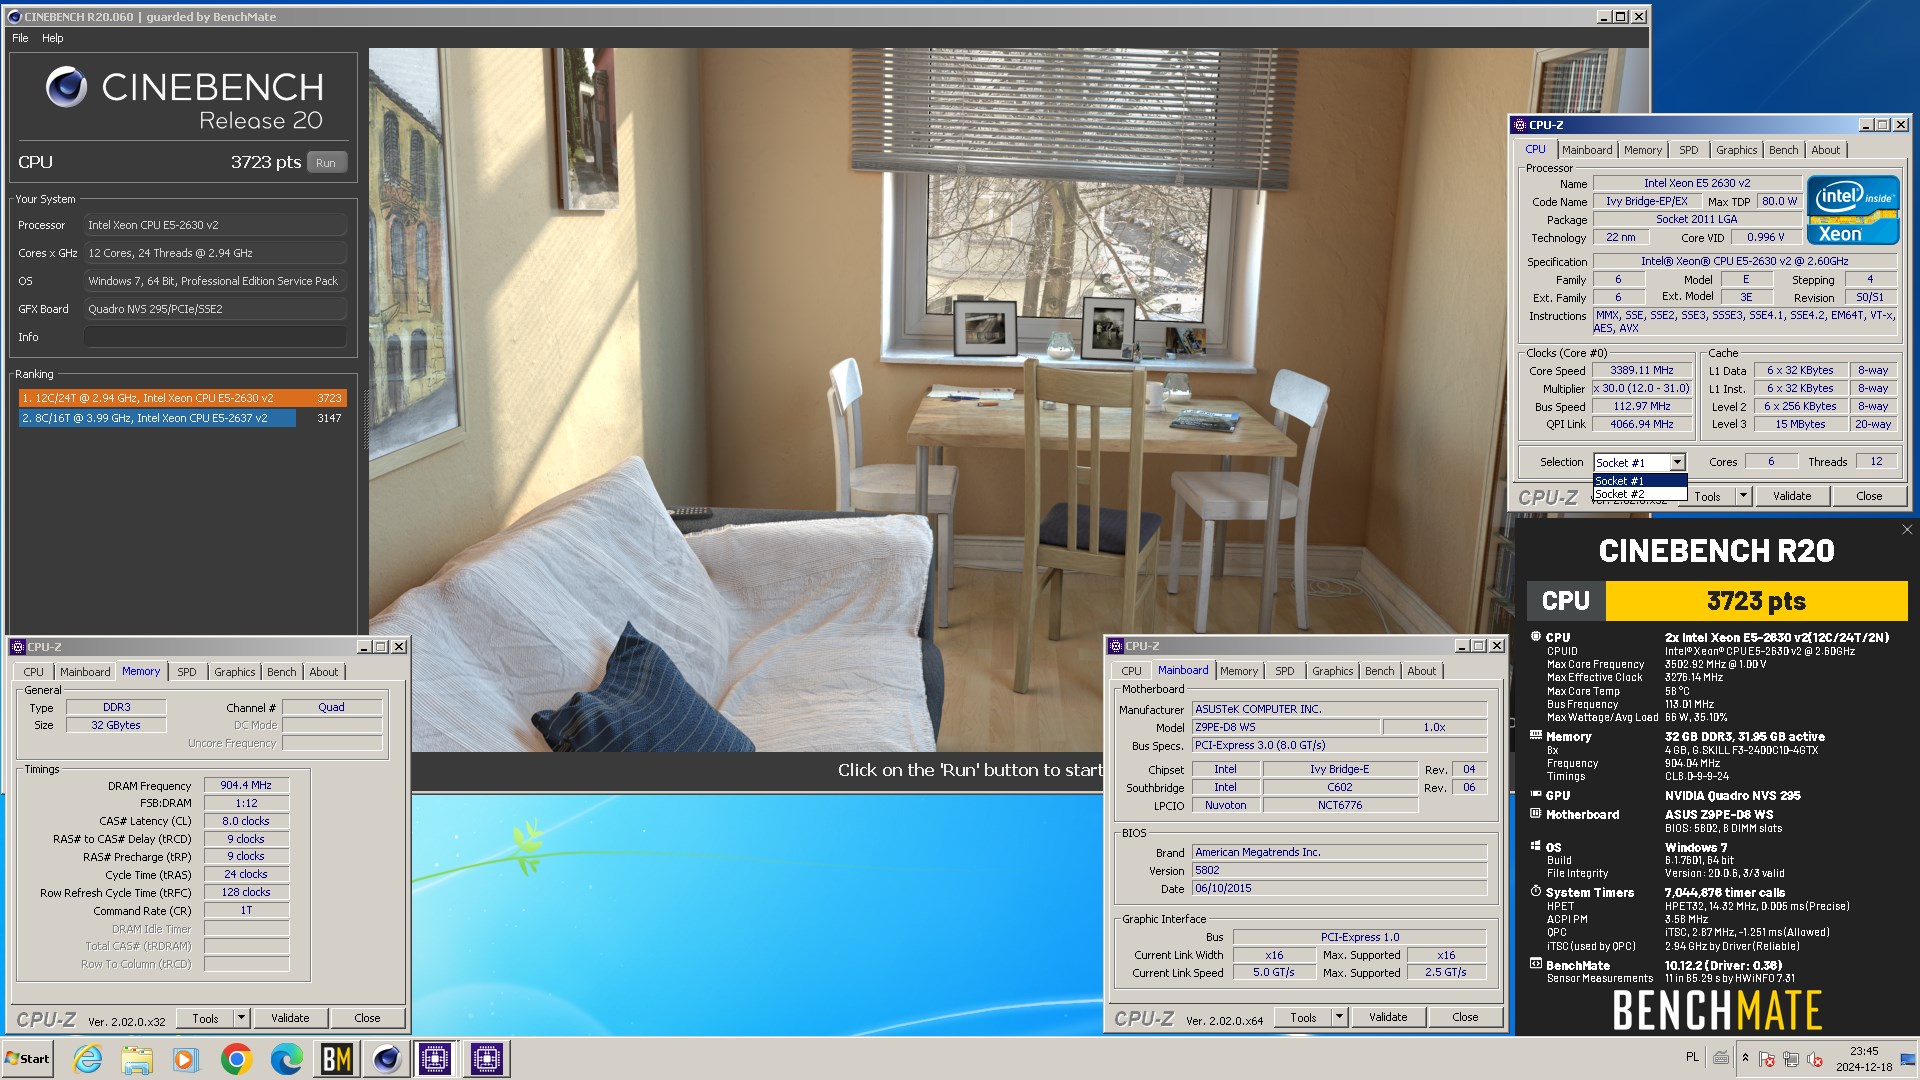Viewport: 1920px width, 1080px height.
Task: Click Validate in Memory CPU-Z window
Action: click(x=290, y=1018)
